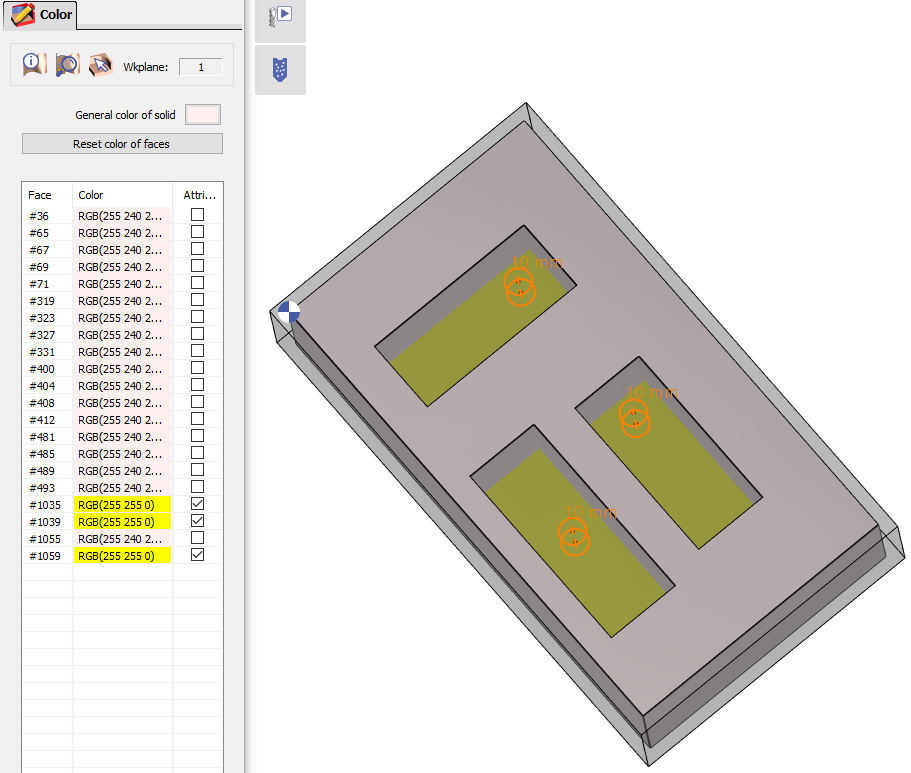Click the top pocket's orange depth marker
This screenshot has height=773, width=911.
520,286
